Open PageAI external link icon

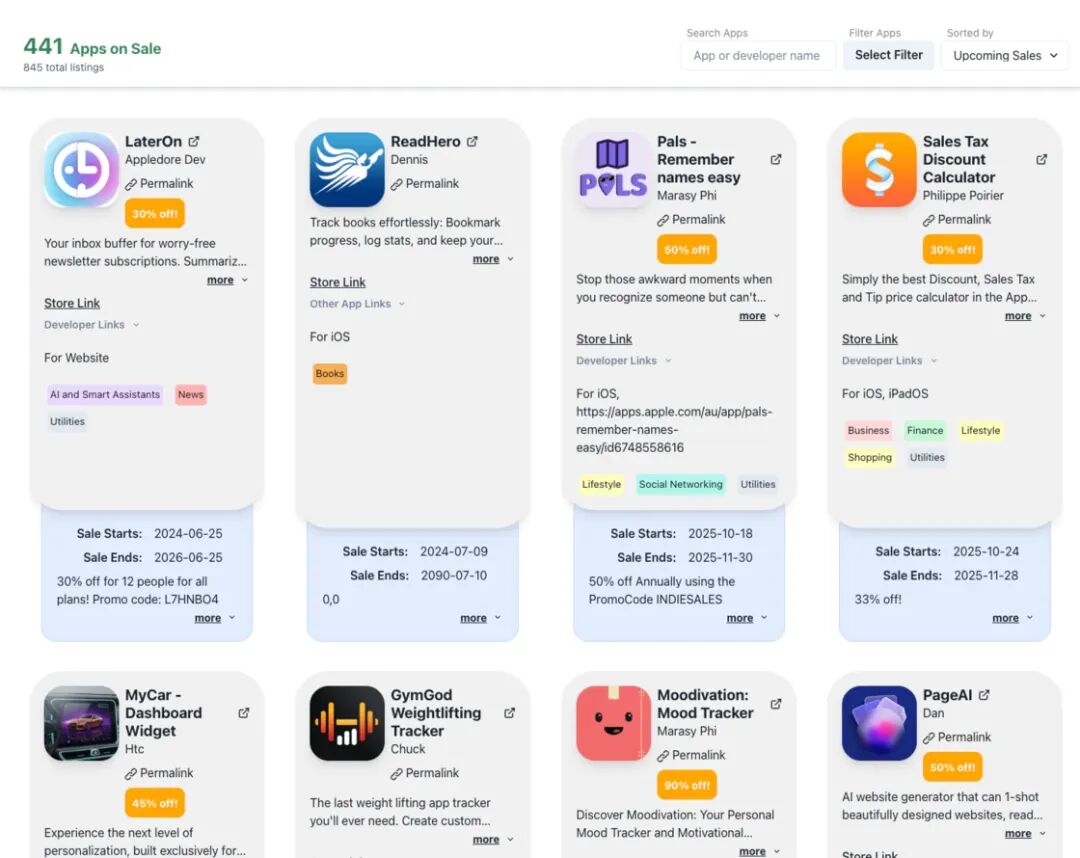tap(984, 695)
